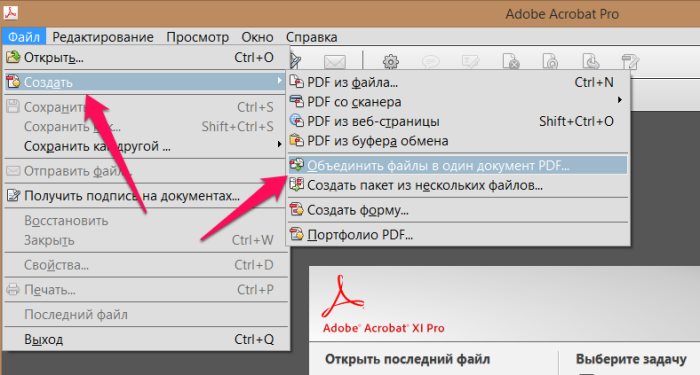Image resolution: width=700 pixels, height=375 pixels.
Task: Select Создать форму... submenu entry
Action: click(458, 210)
